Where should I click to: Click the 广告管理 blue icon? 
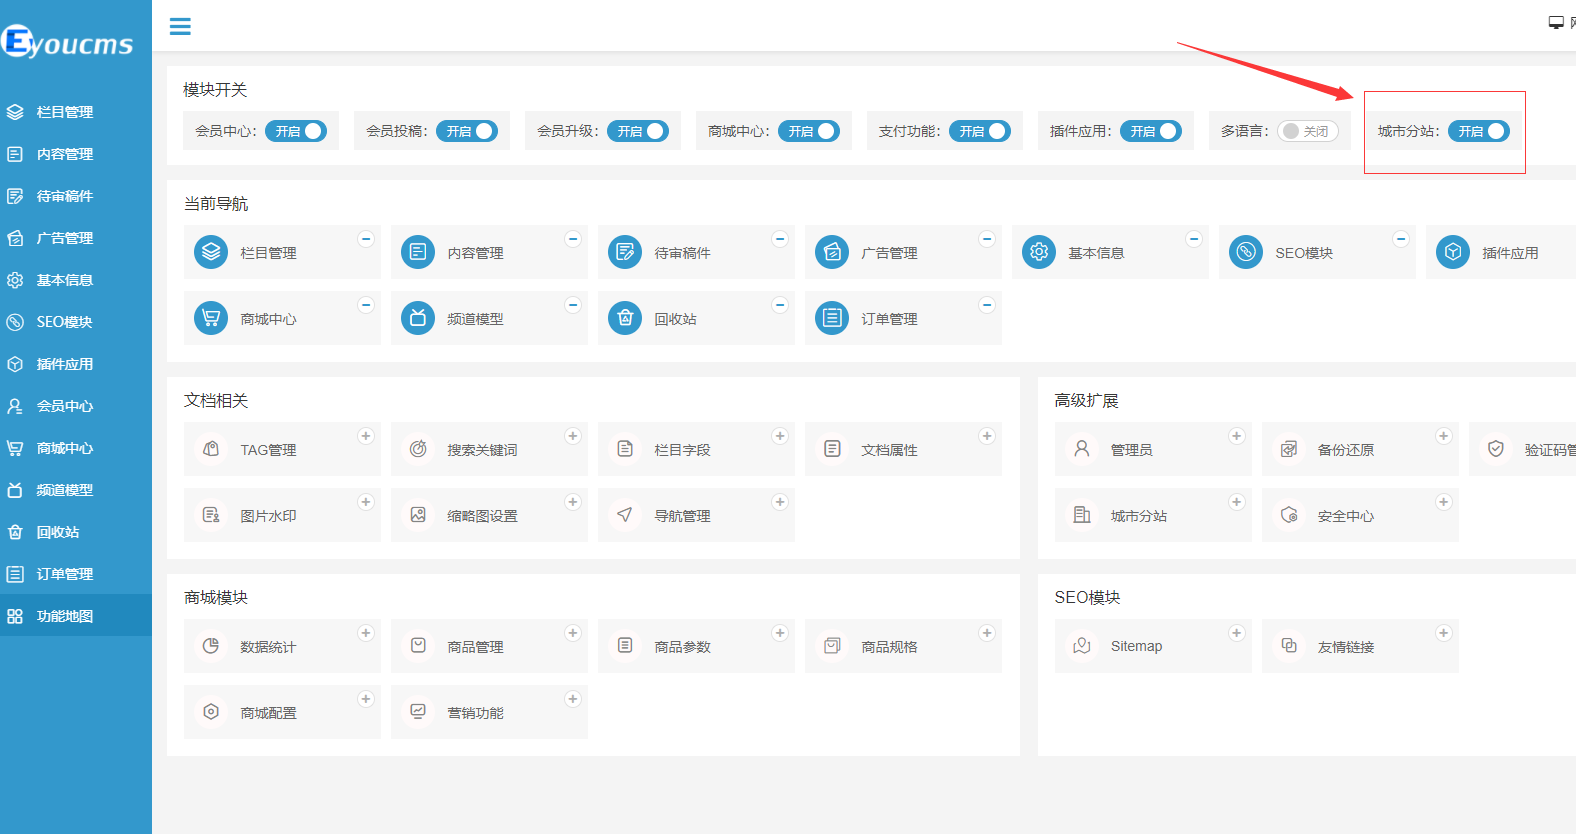pos(832,252)
